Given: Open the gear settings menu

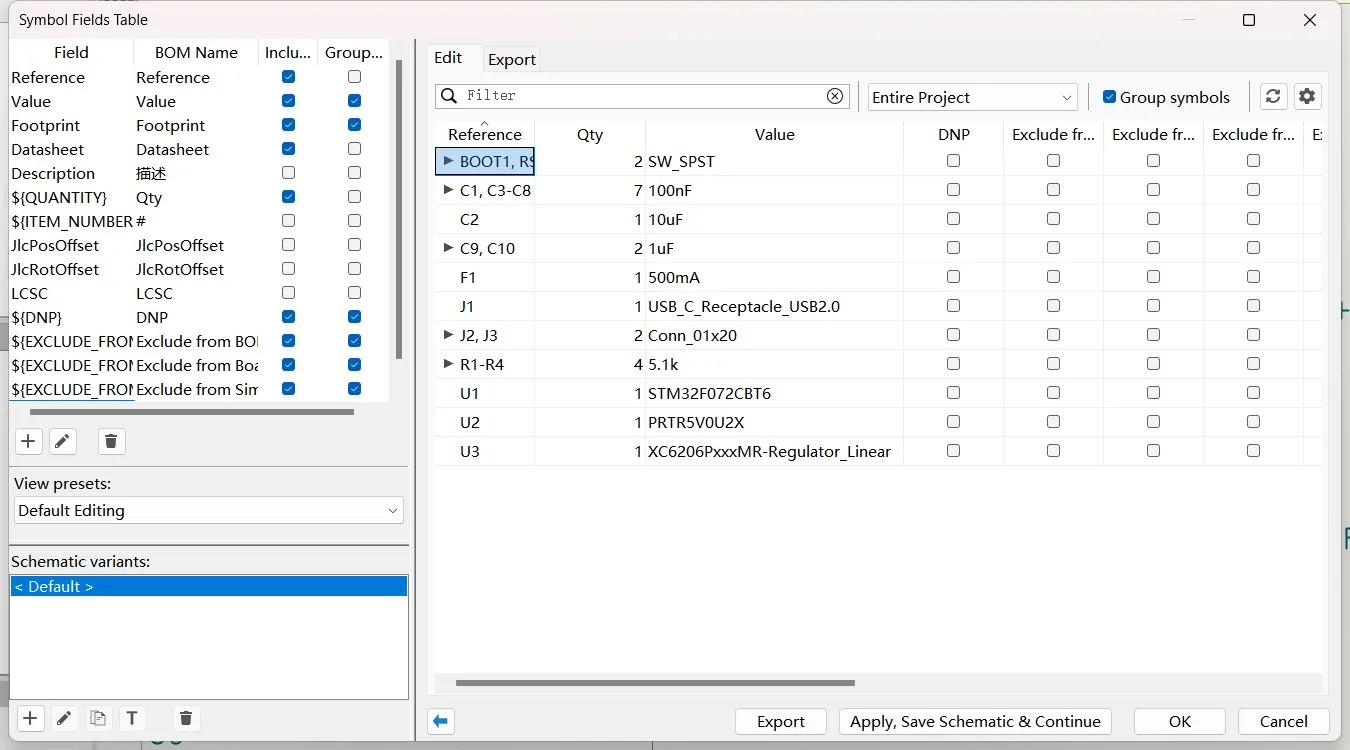Looking at the screenshot, I should (x=1307, y=96).
